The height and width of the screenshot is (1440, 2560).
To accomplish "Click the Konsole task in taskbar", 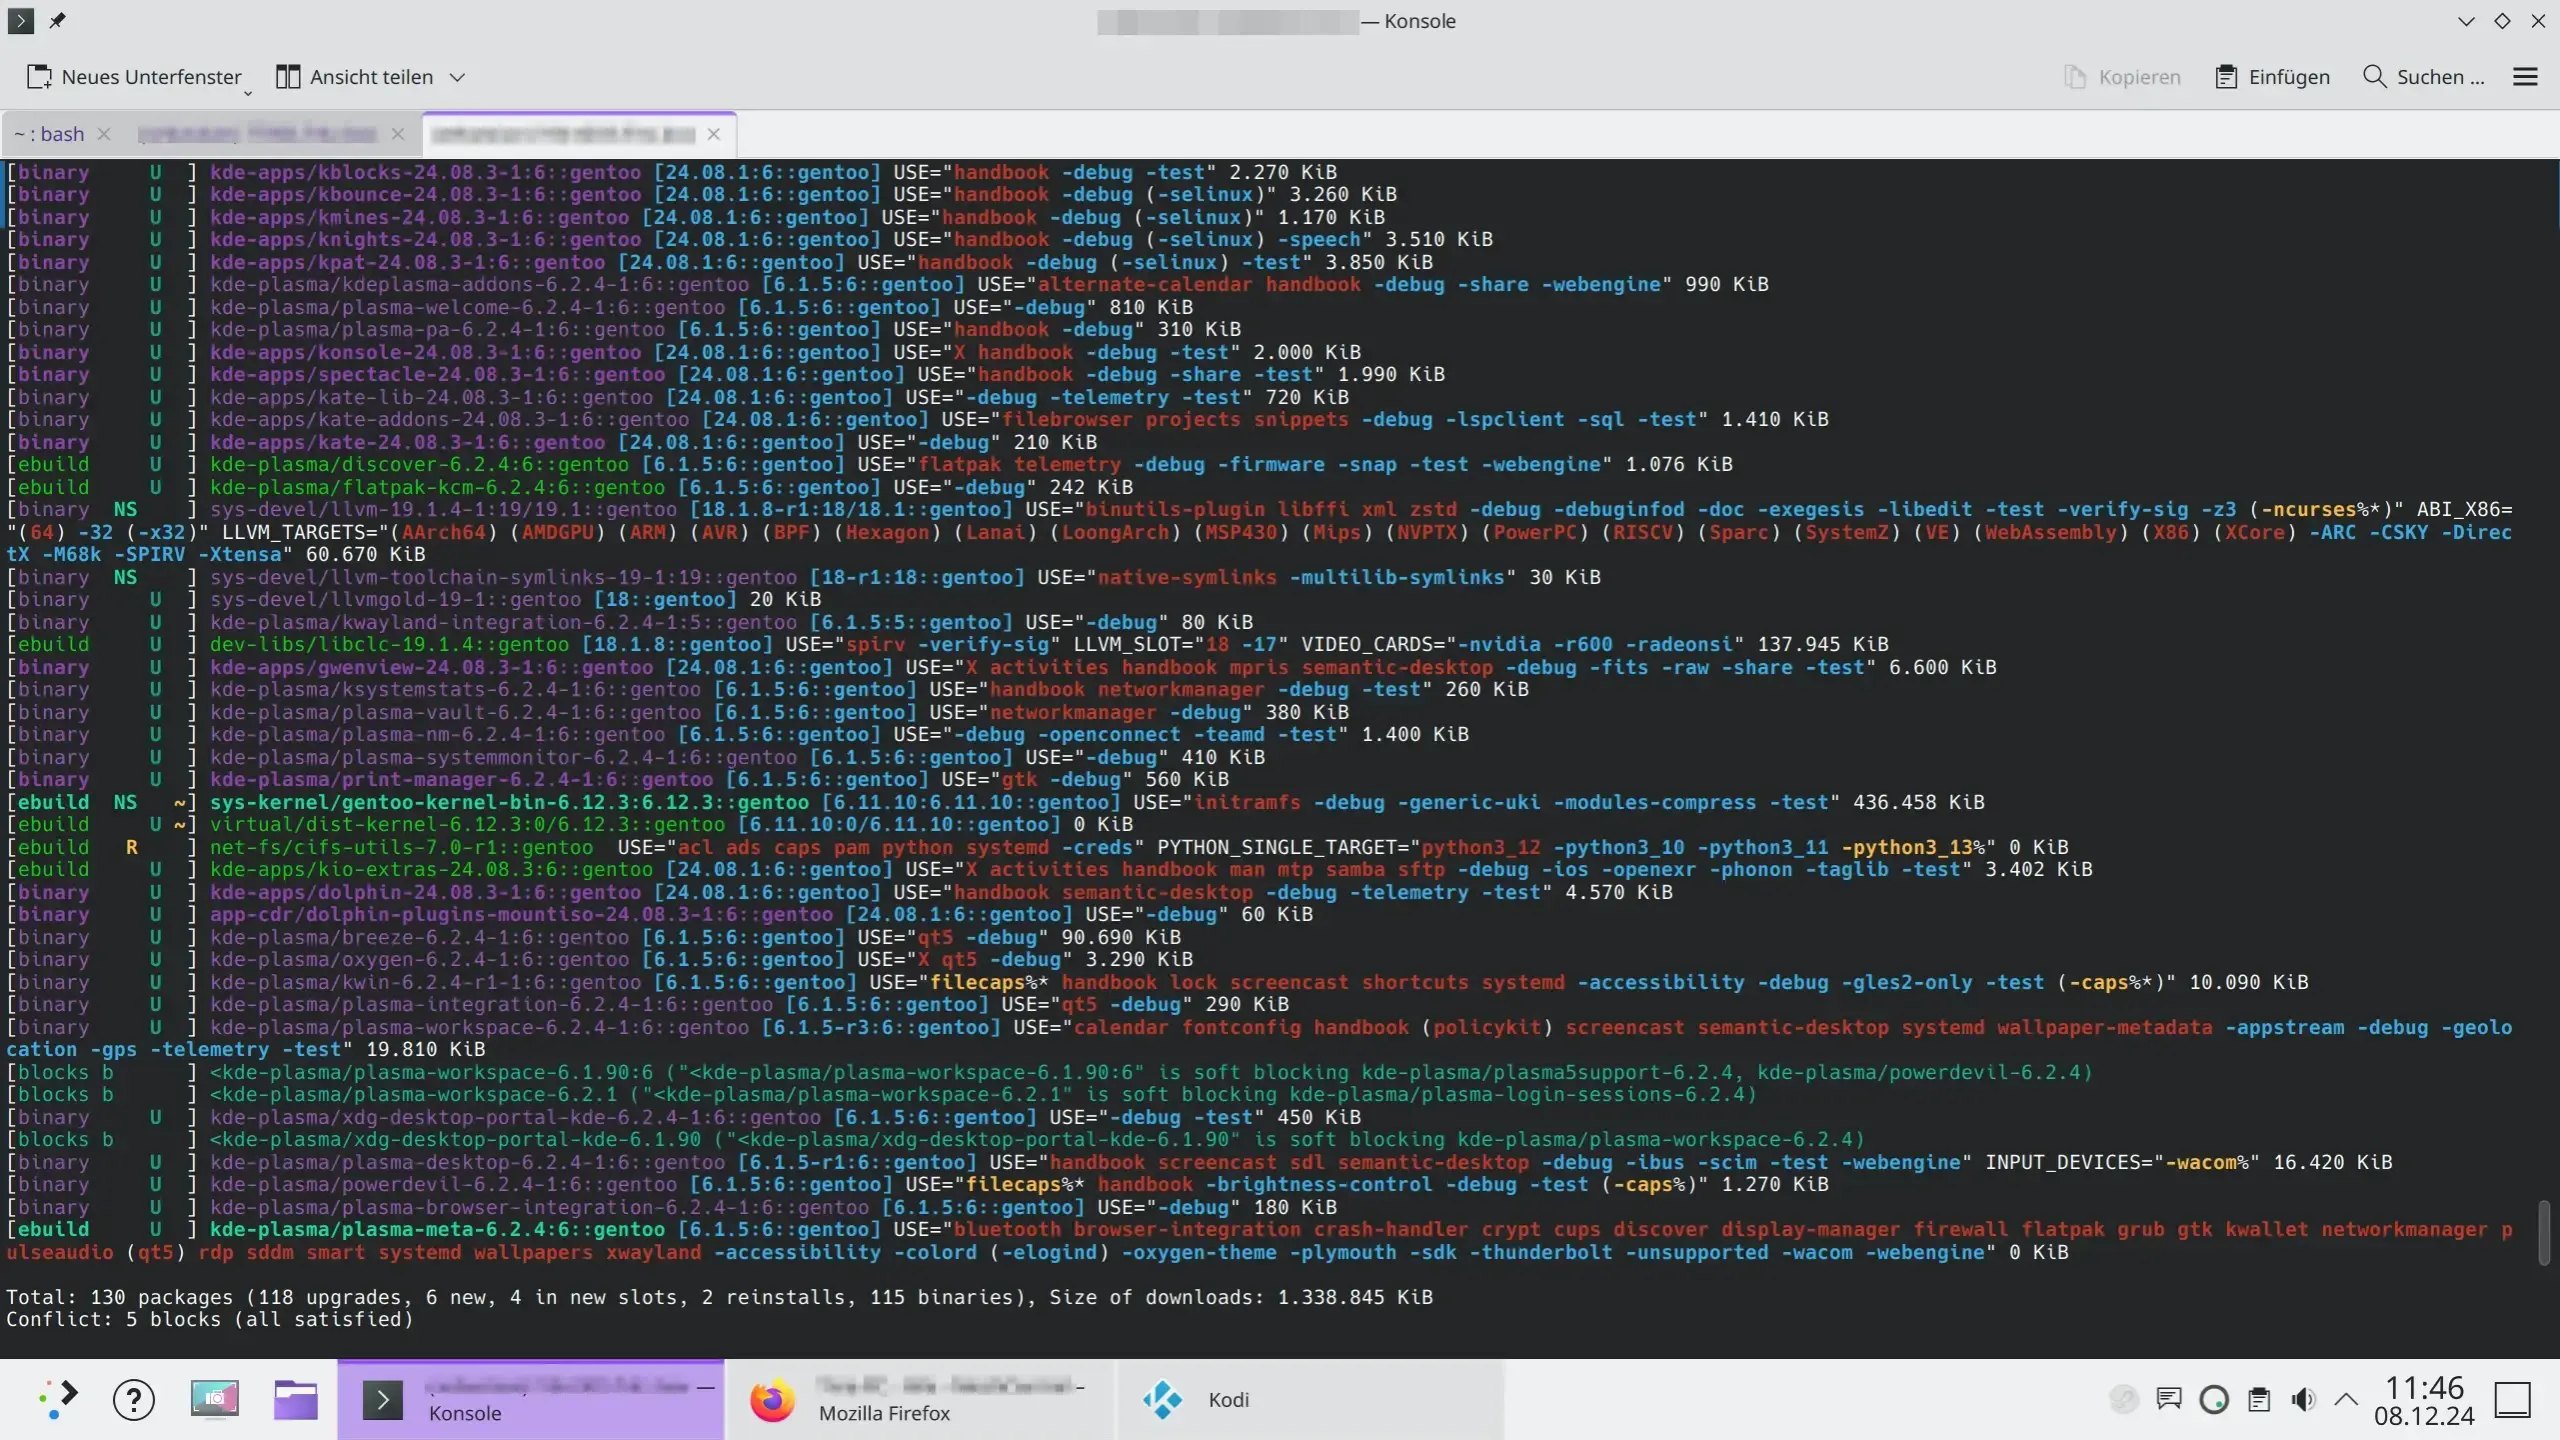I will [x=531, y=1399].
